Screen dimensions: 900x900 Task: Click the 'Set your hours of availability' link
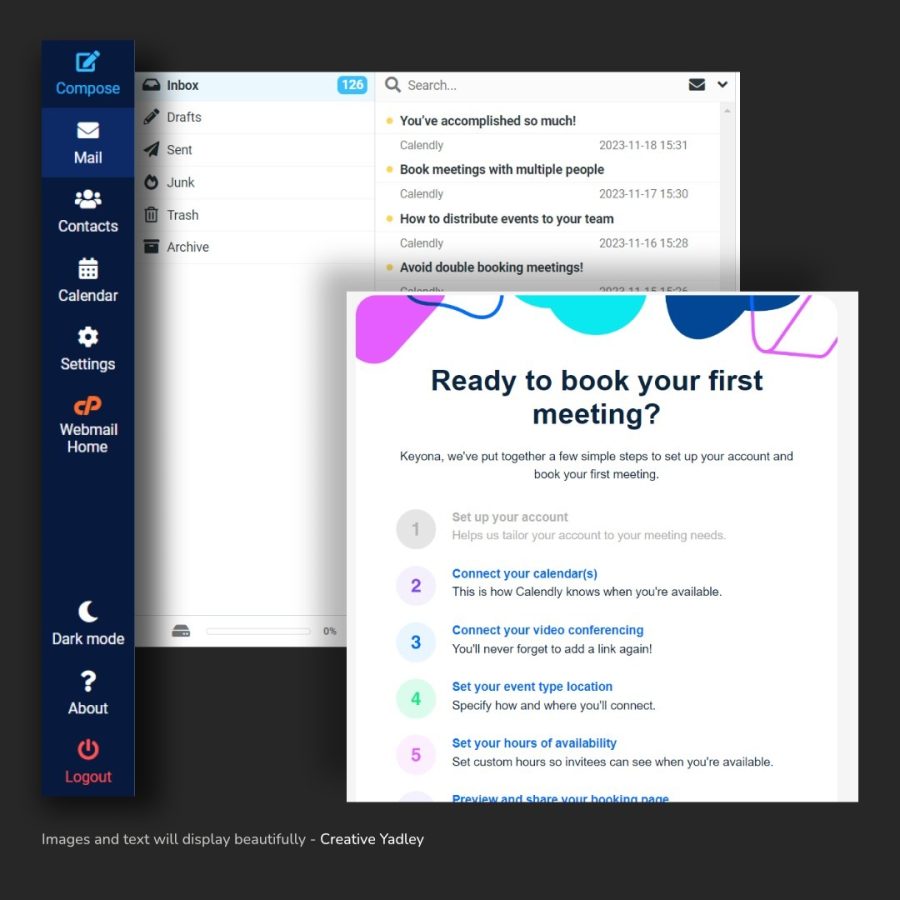coord(534,743)
